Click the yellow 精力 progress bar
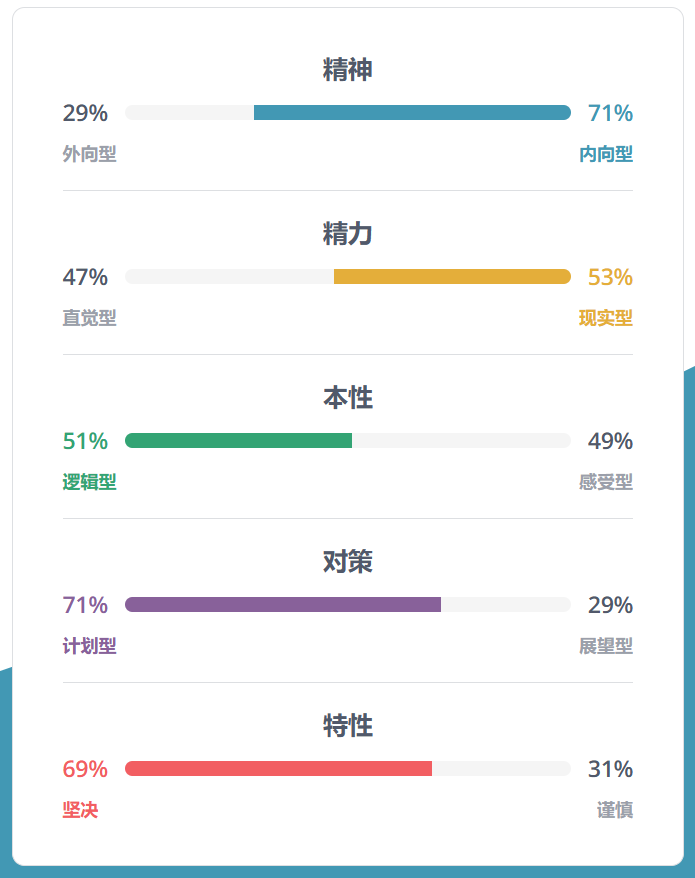The image size is (695, 878). click(452, 277)
